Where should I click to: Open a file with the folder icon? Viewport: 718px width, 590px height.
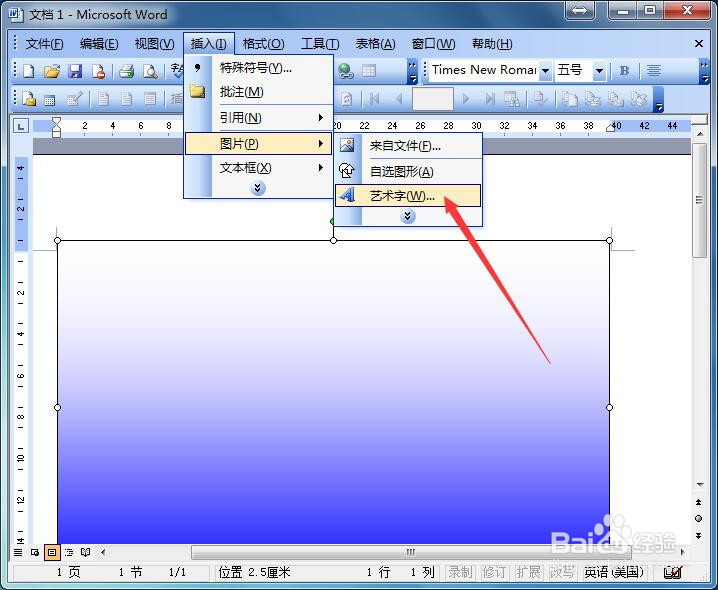52,71
